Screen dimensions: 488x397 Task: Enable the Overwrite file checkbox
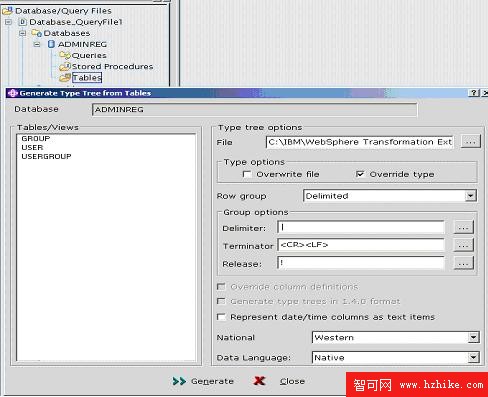pos(247,174)
